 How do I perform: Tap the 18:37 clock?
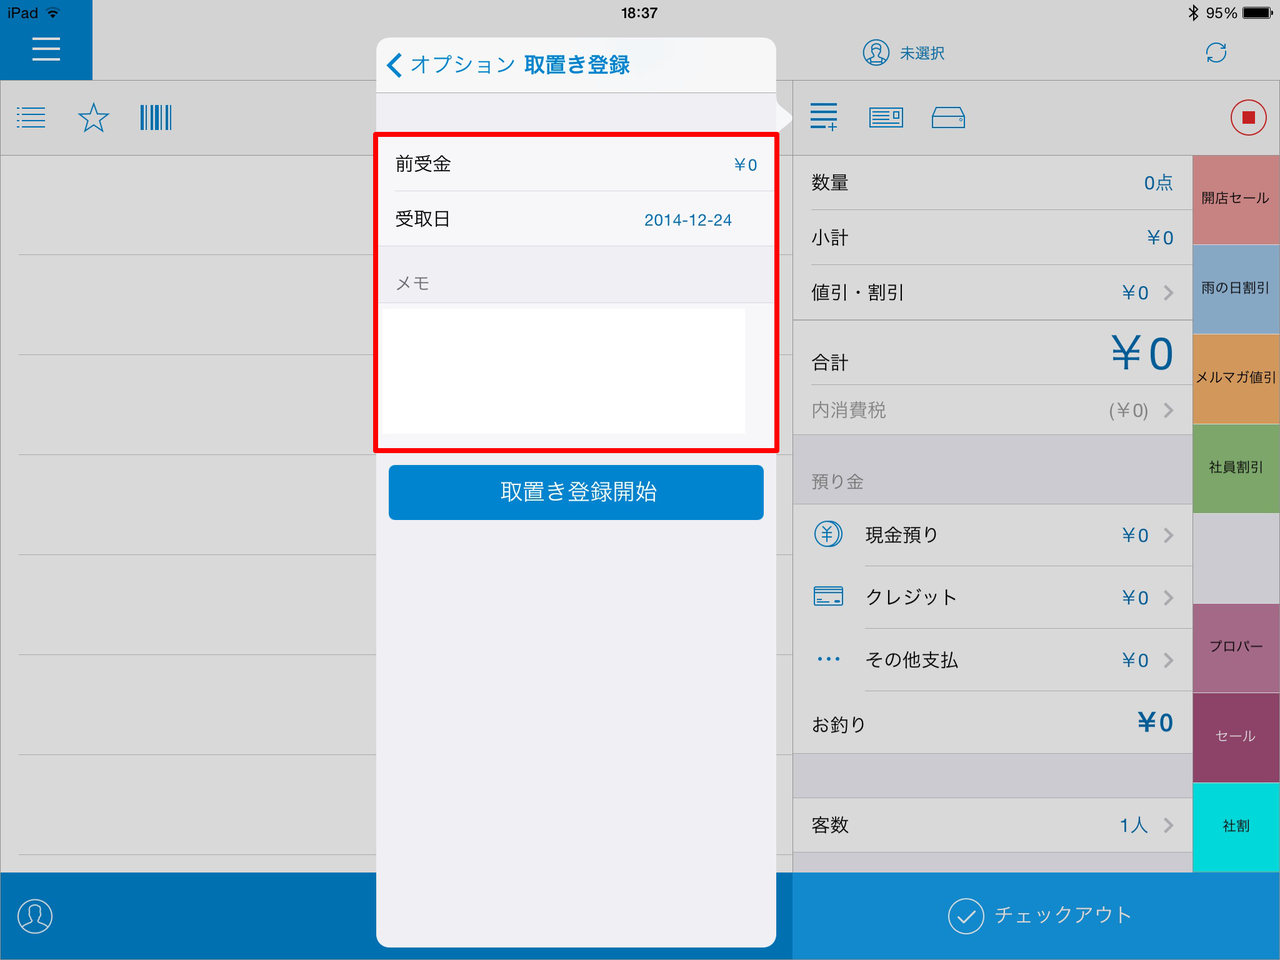tap(639, 13)
